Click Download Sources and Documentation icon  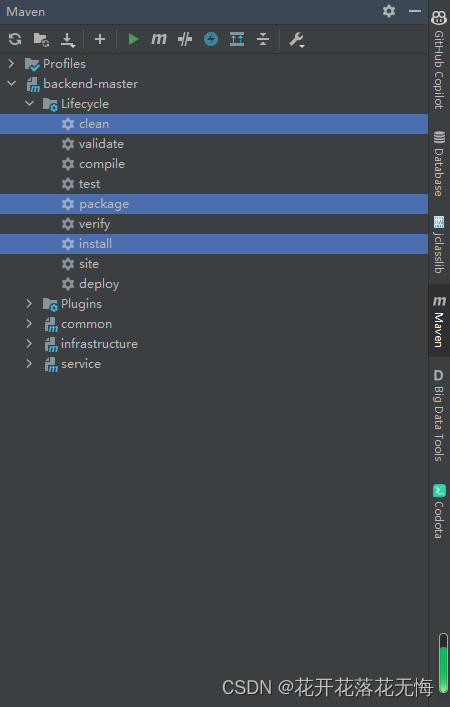(68, 40)
